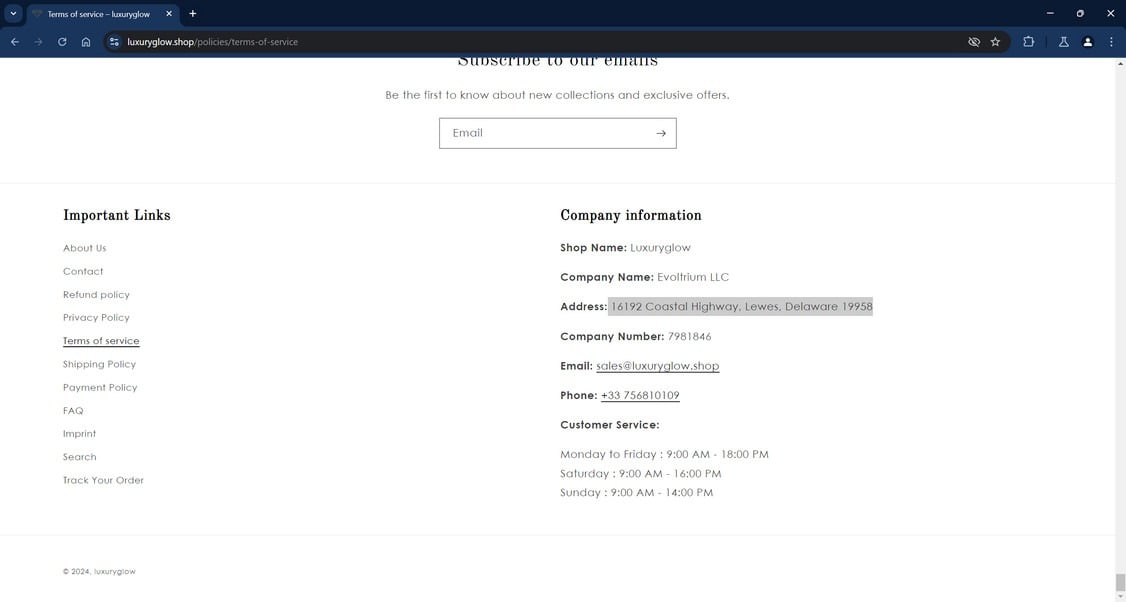This screenshot has height=602, width=1126.
Task: Click the vertical scrollbar thumb
Action: pyautogui.click(x=1120, y=581)
